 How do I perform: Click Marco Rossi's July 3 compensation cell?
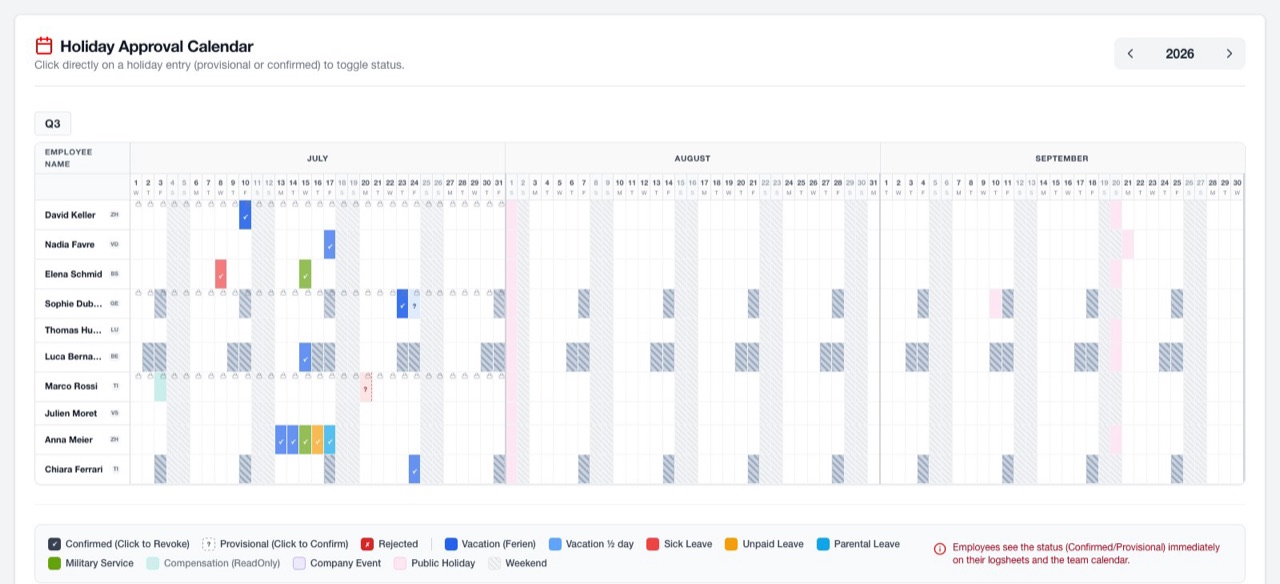(160, 387)
